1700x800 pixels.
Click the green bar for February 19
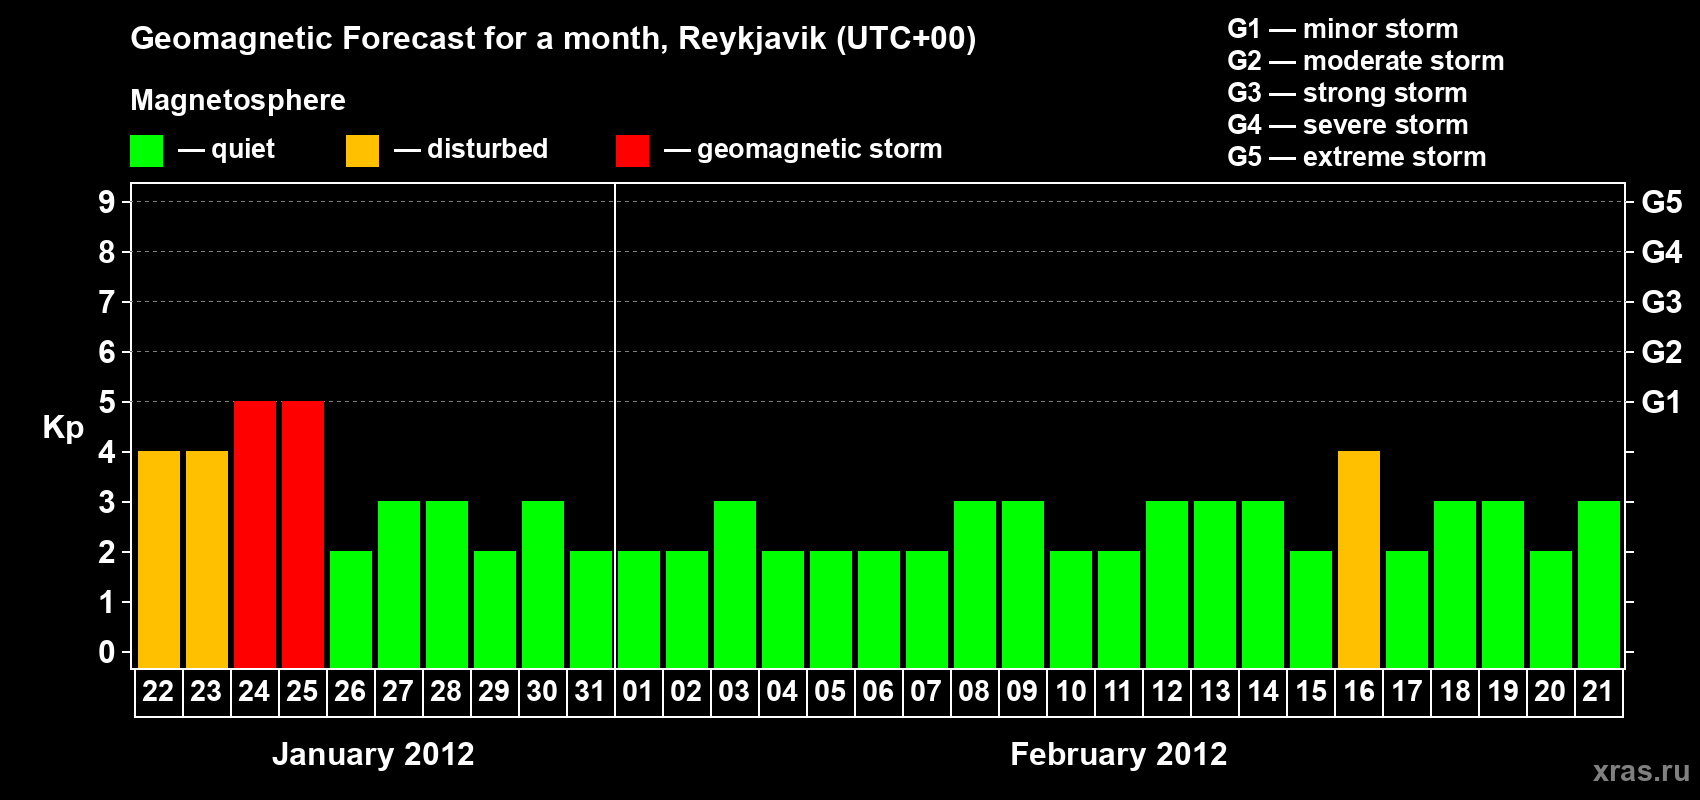pyautogui.click(x=1503, y=584)
